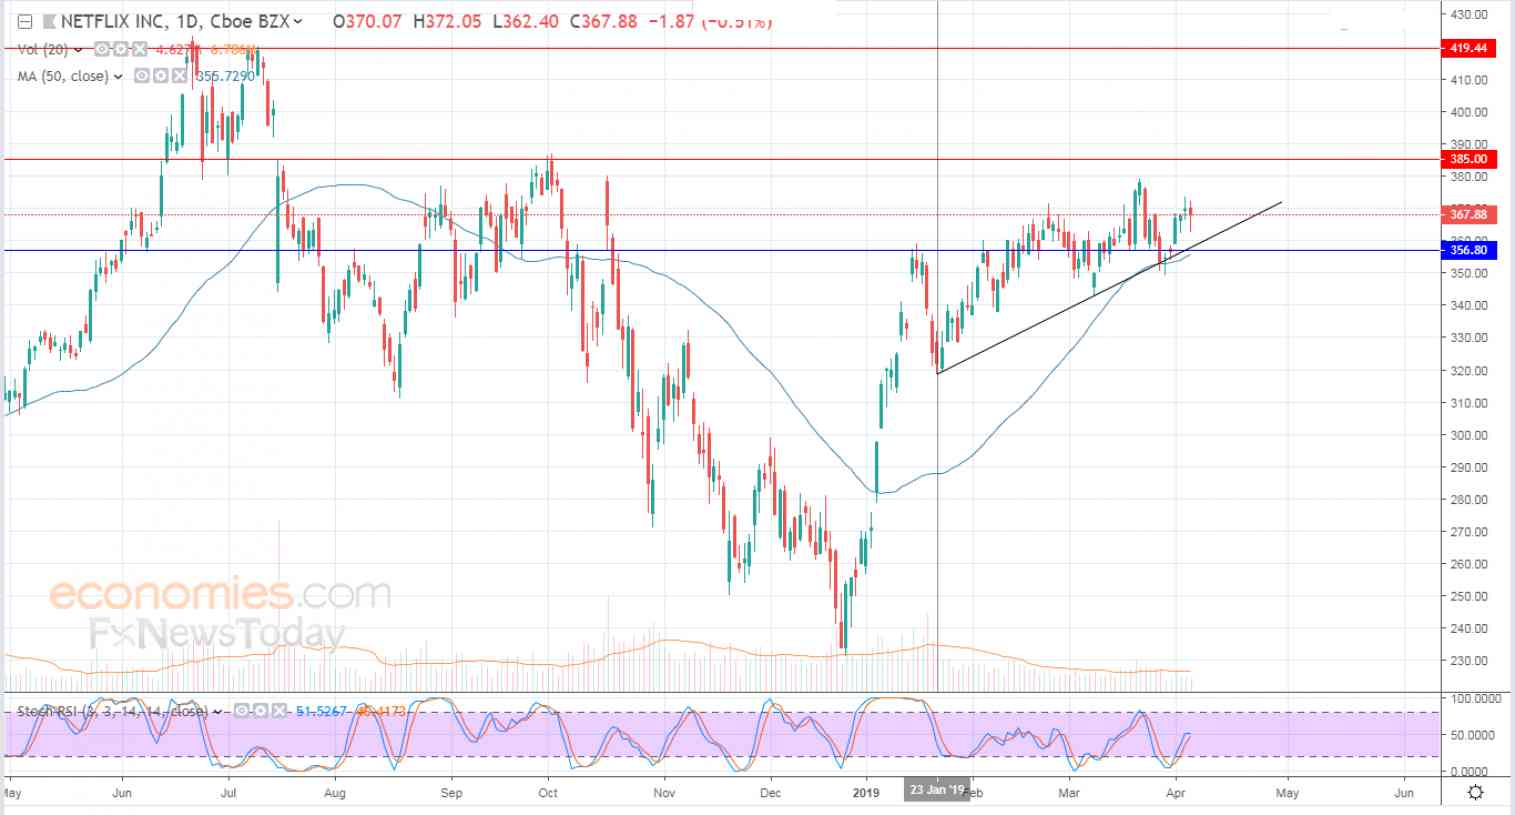Expand Stoch RSI indicator dropdown arrow
The height and width of the screenshot is (815, 1515).
coord(217,711)
